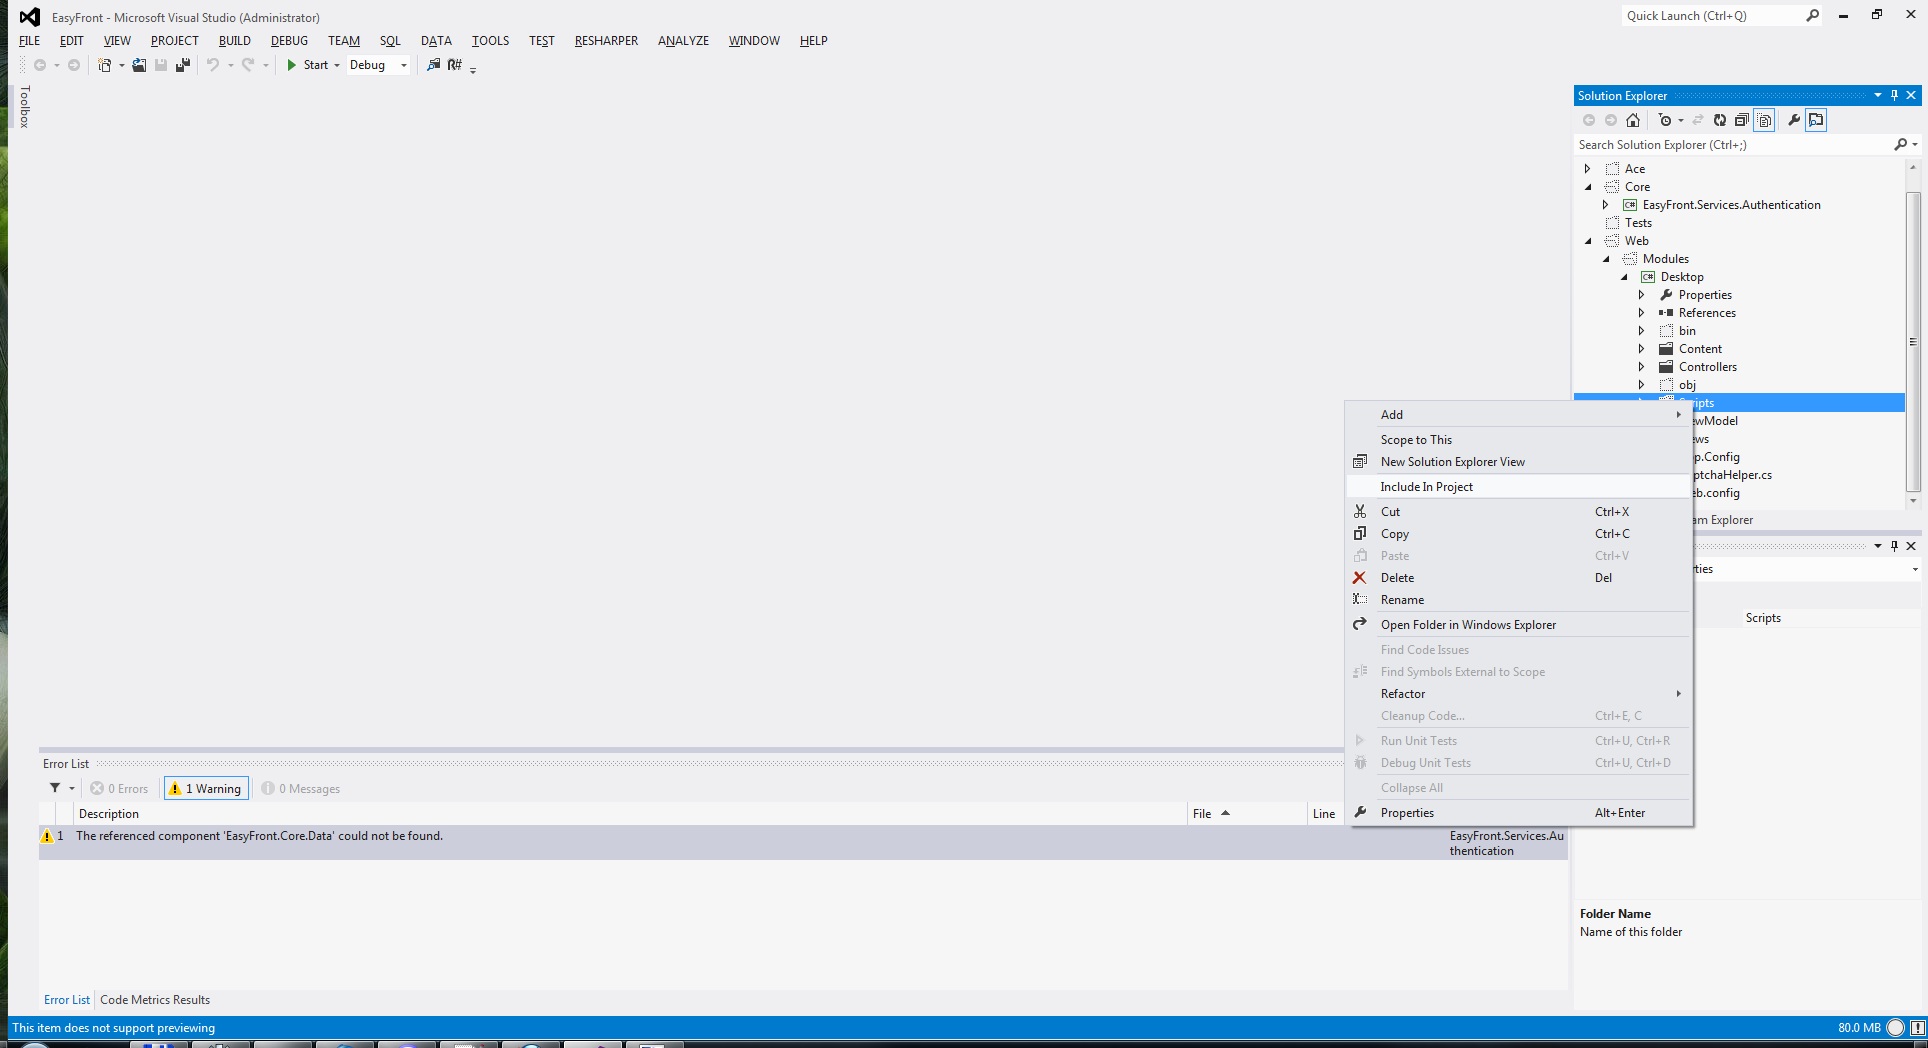This screenshot has height=1048, width=1928.
Task: Open the toolbar overflow options arrow
Action: (x=473, y=69)
